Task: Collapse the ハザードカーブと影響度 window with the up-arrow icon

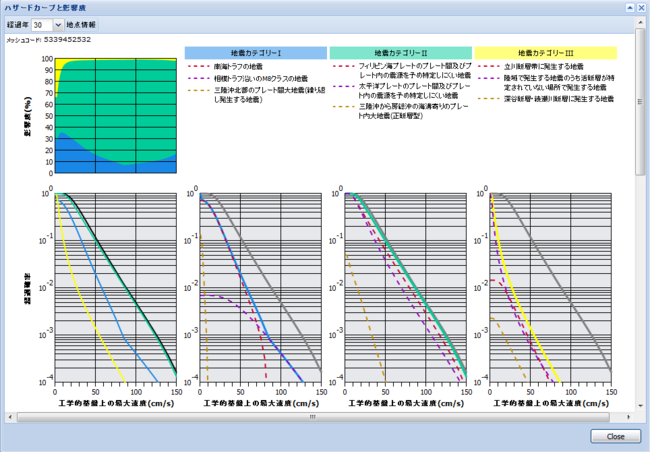Action: [x=630, y=7]
